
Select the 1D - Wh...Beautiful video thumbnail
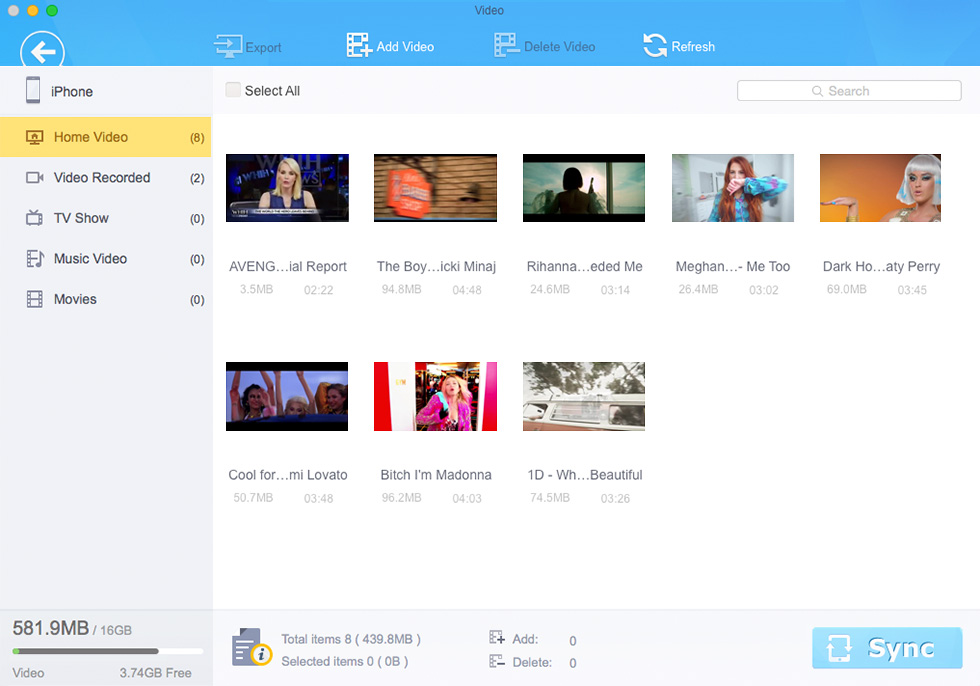[584, 396]
